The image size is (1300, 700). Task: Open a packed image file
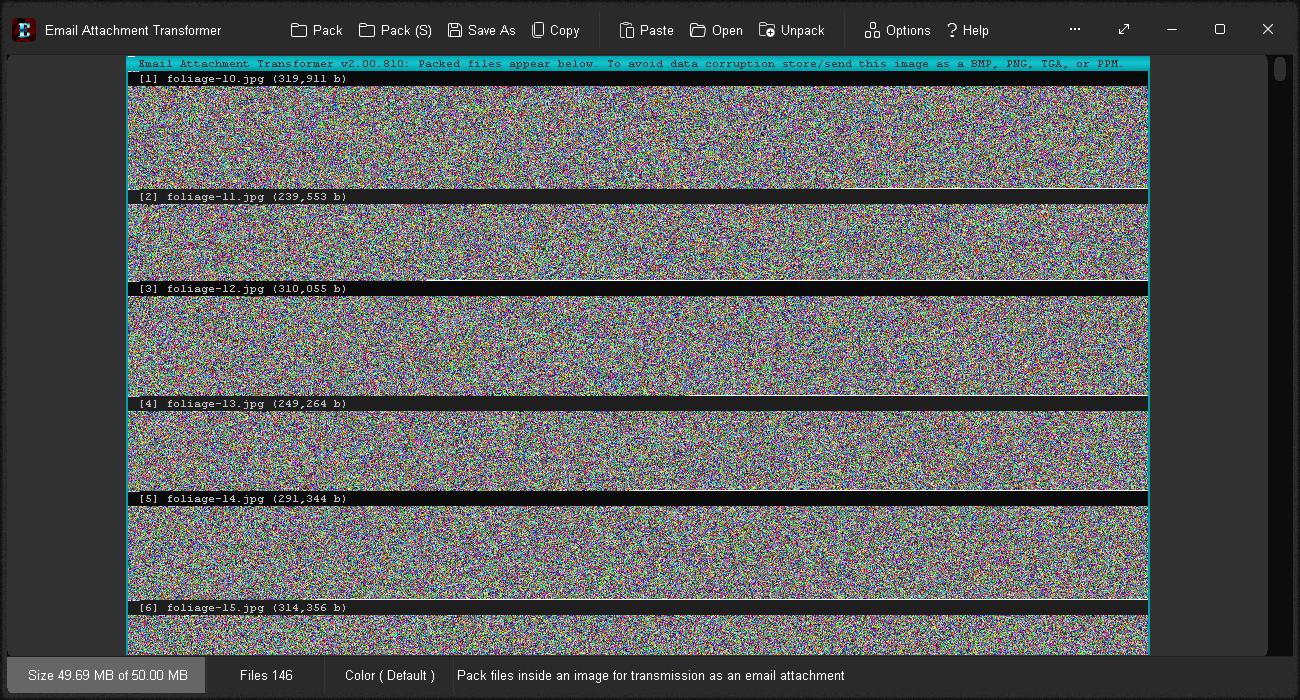[716, 30]
